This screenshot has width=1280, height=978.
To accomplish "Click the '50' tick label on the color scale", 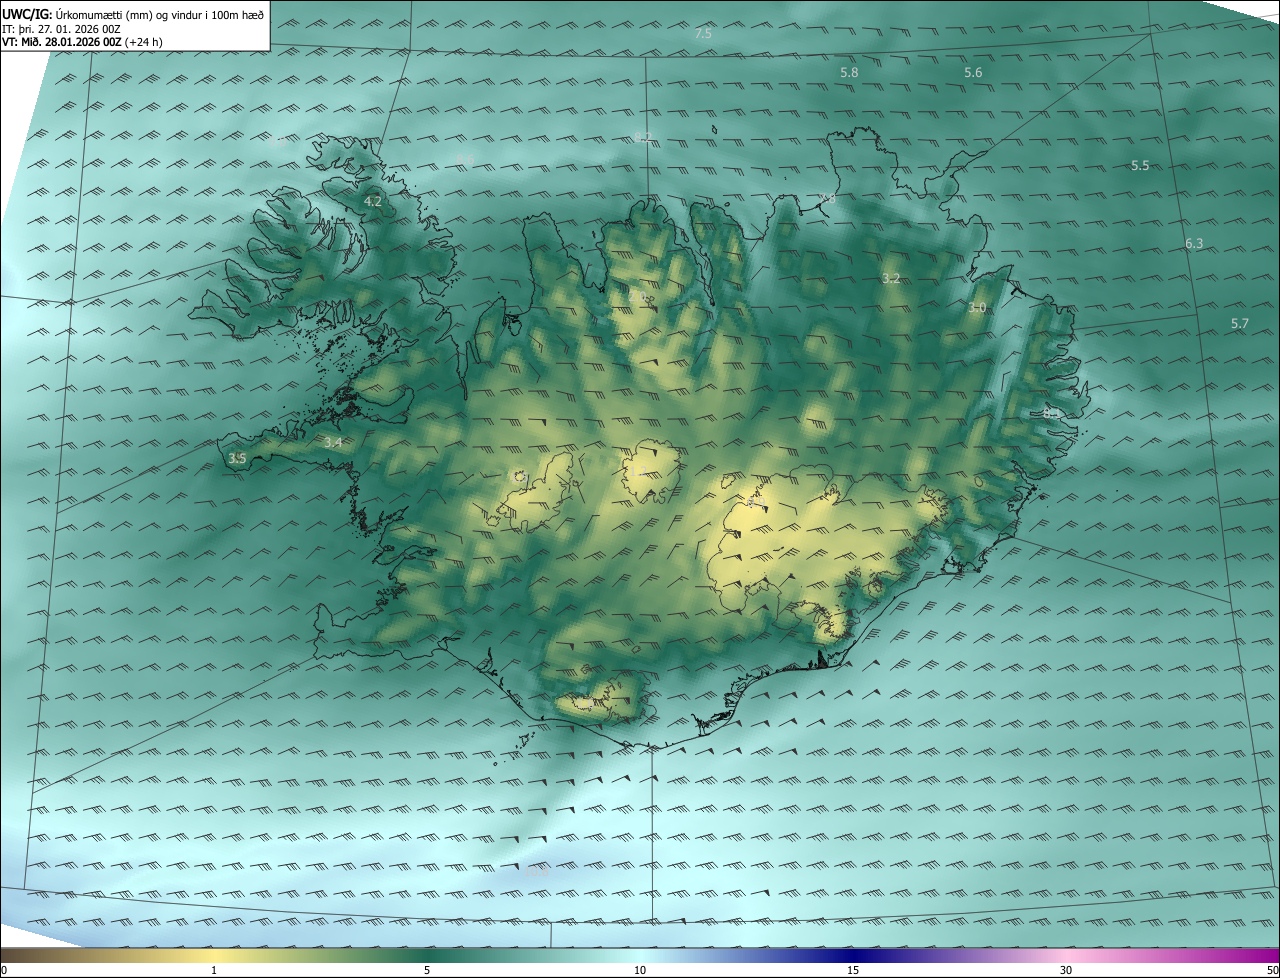I will (x=1272, y=970).
